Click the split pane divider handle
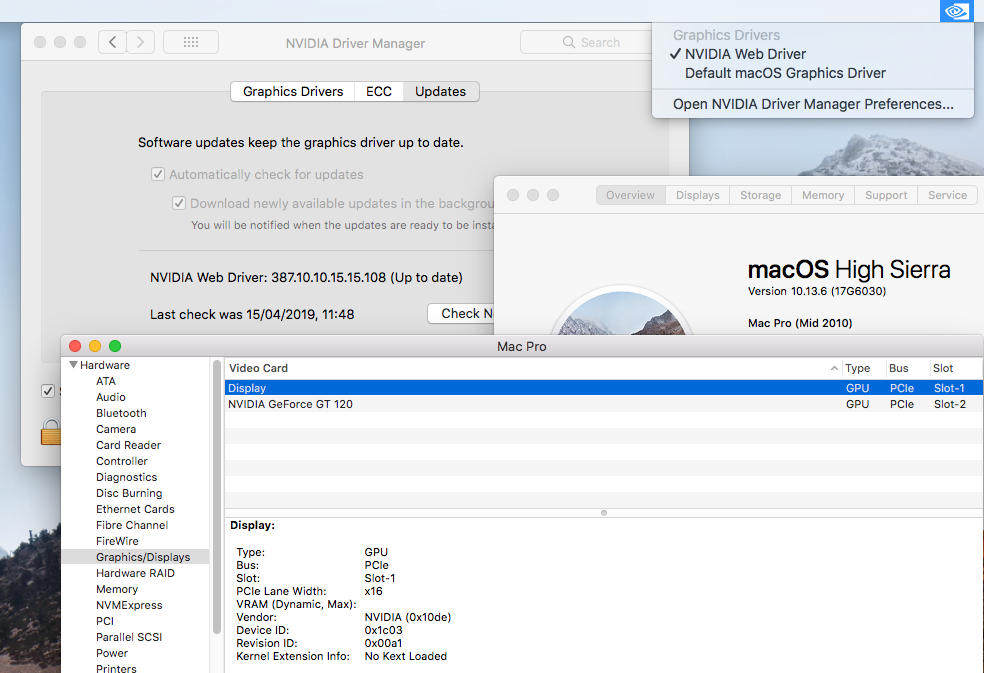 click(x=604, y=513)
